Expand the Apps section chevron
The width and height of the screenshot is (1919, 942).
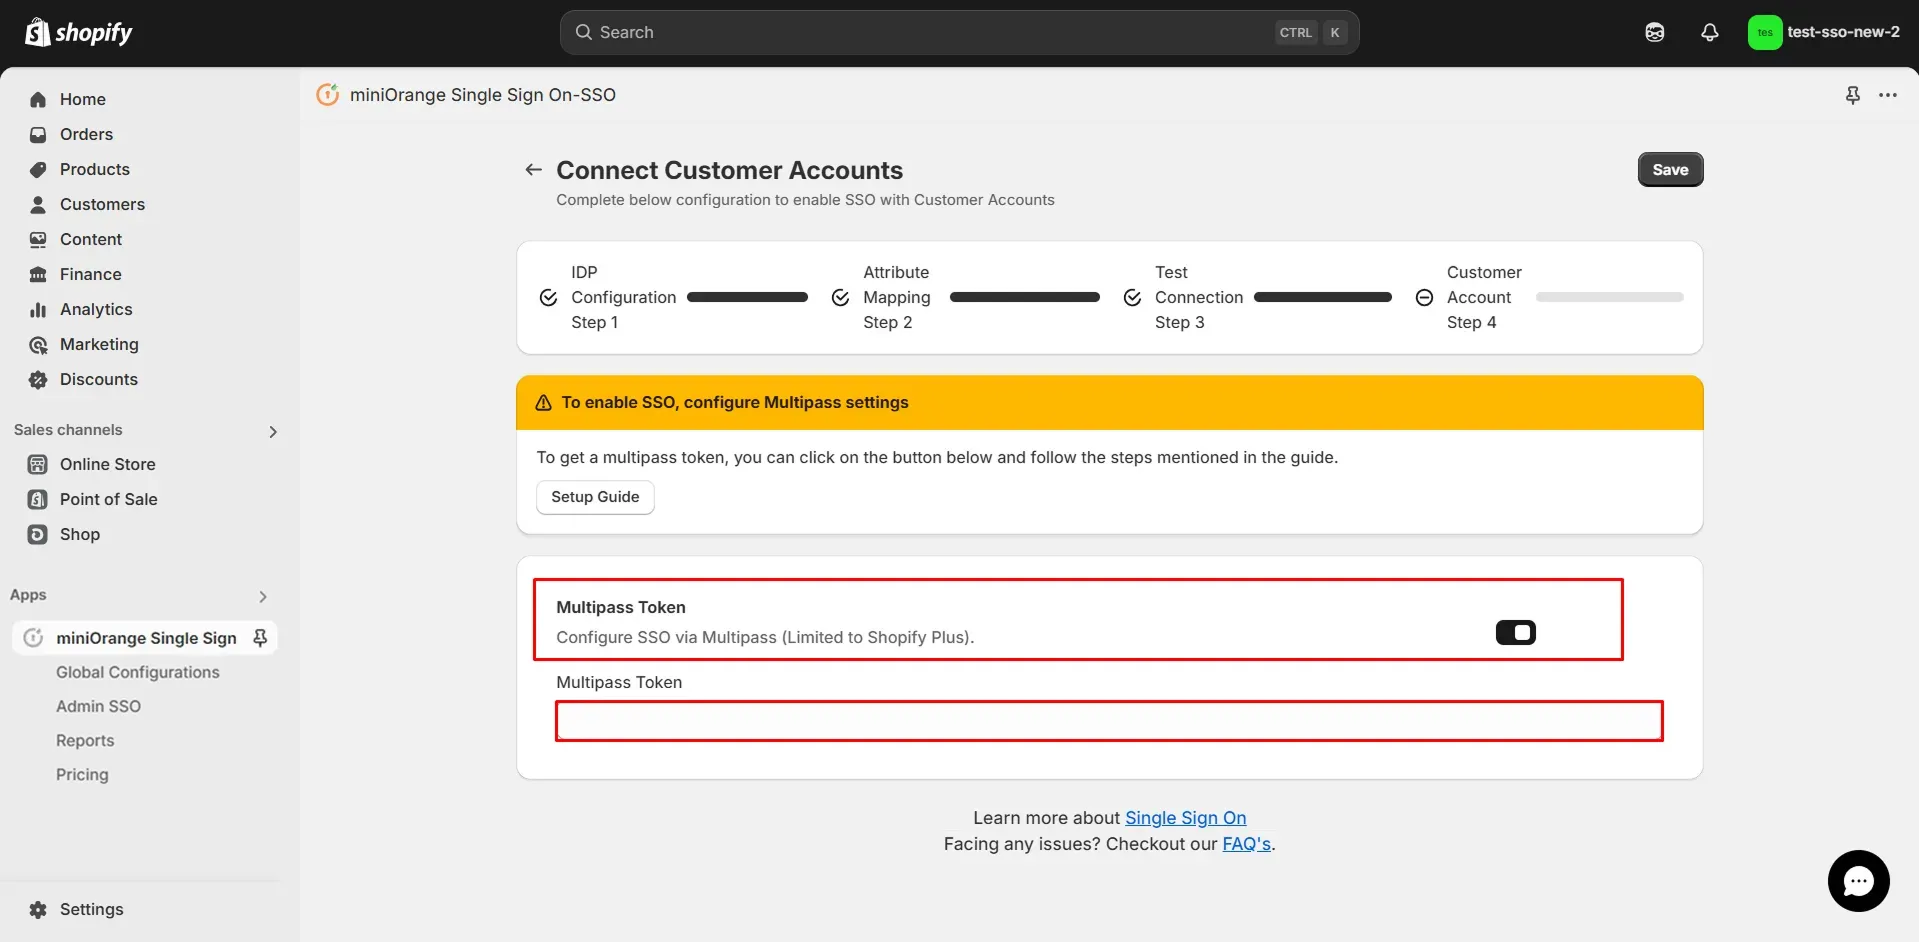click(x=263, y=596)
